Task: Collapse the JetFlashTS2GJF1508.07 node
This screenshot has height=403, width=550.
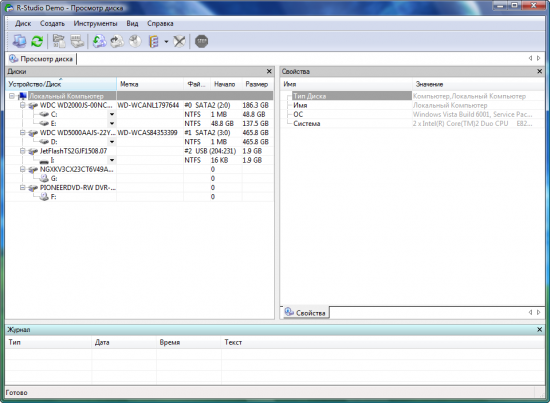Action: pos(22,151)
